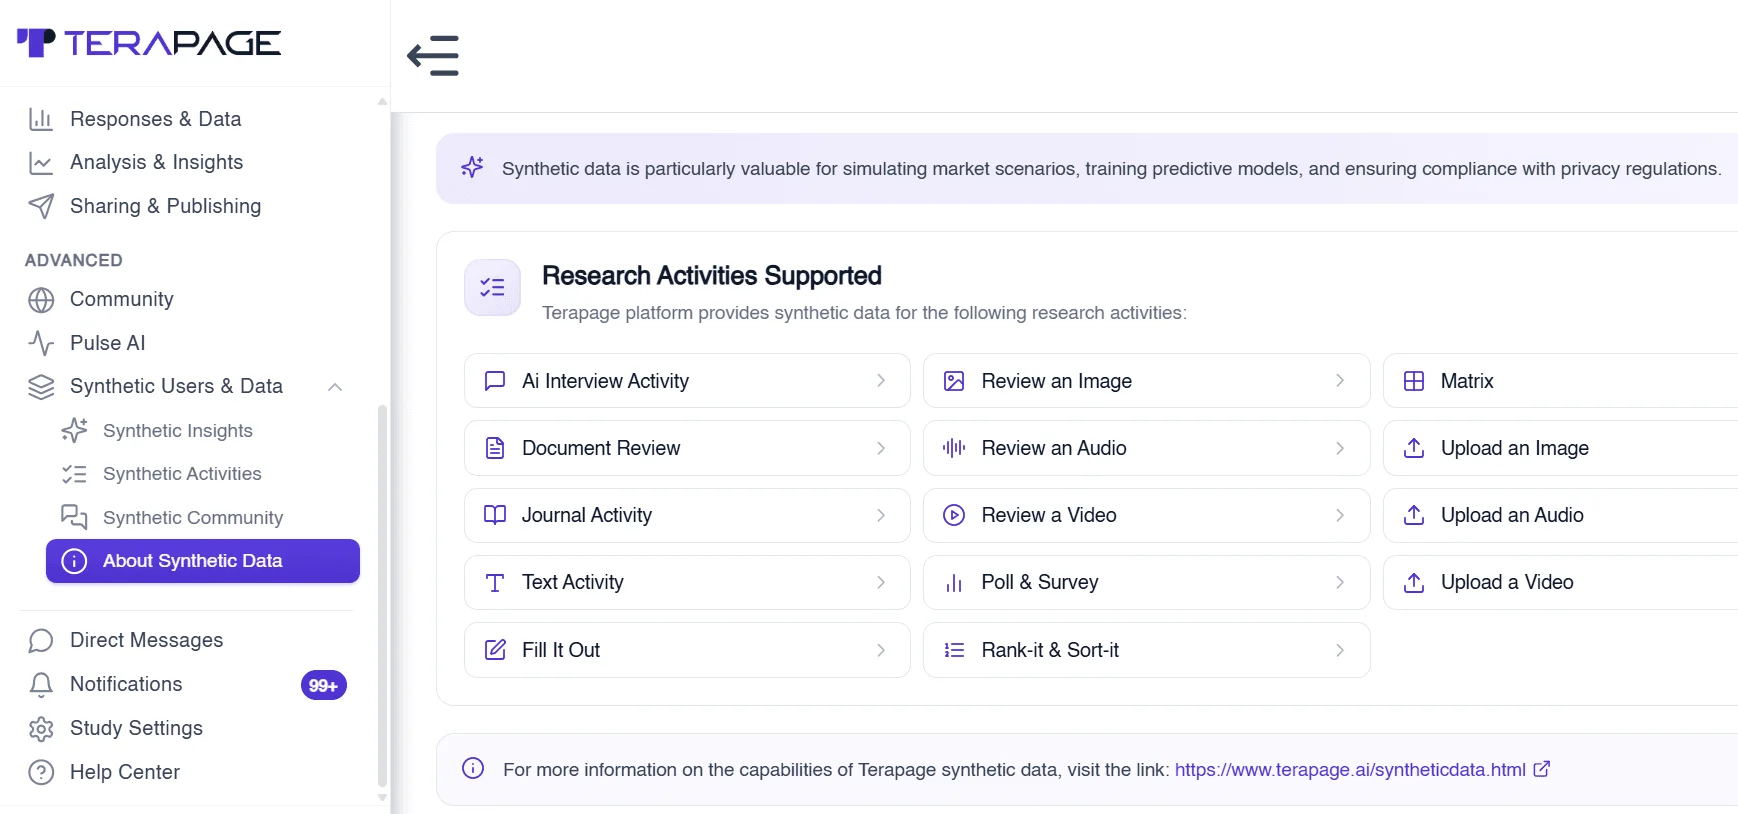Image resolution: width=1738 pixels, height=814 pixels.
Task: Open the Journal Activity card
Action: (x=687, y=515)
